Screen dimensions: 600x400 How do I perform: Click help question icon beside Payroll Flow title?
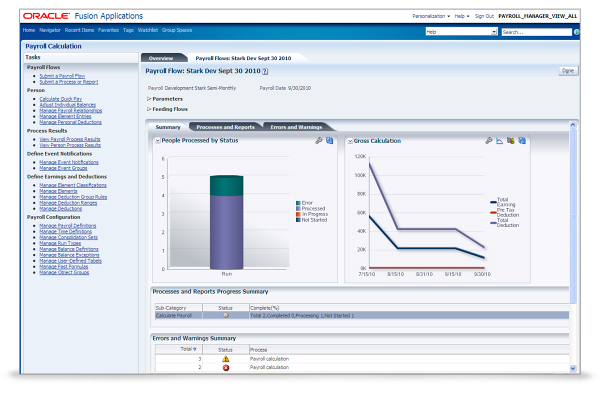coord(265,71)
